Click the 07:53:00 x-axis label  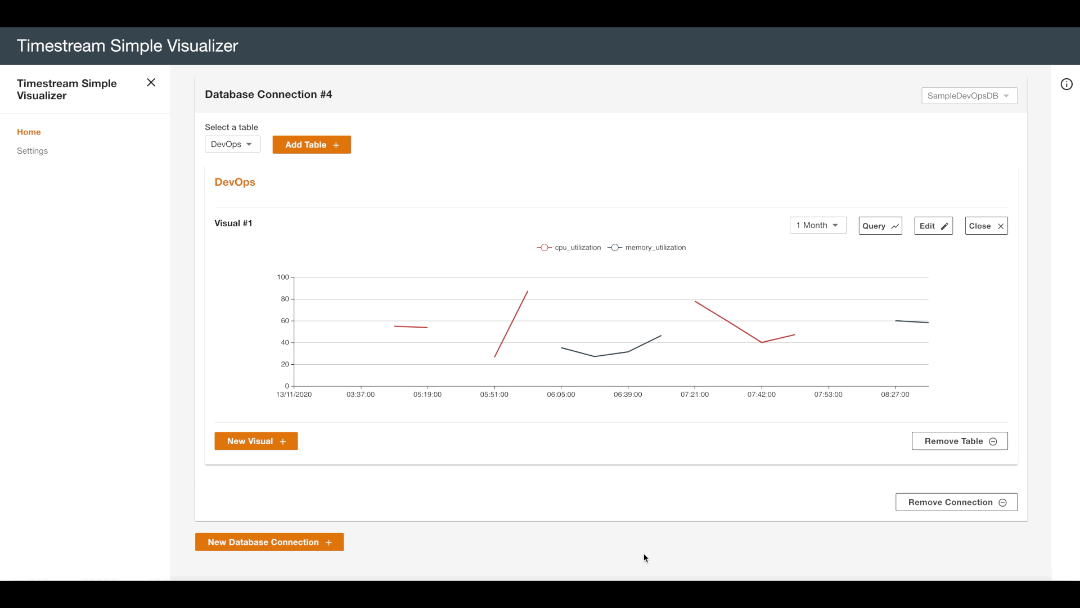pos(828,395)
